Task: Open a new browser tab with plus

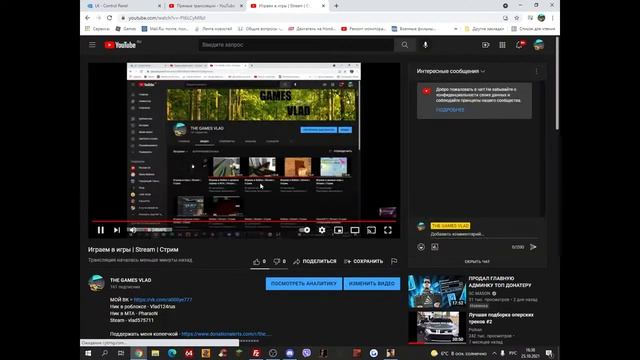Action: point(336,6)
